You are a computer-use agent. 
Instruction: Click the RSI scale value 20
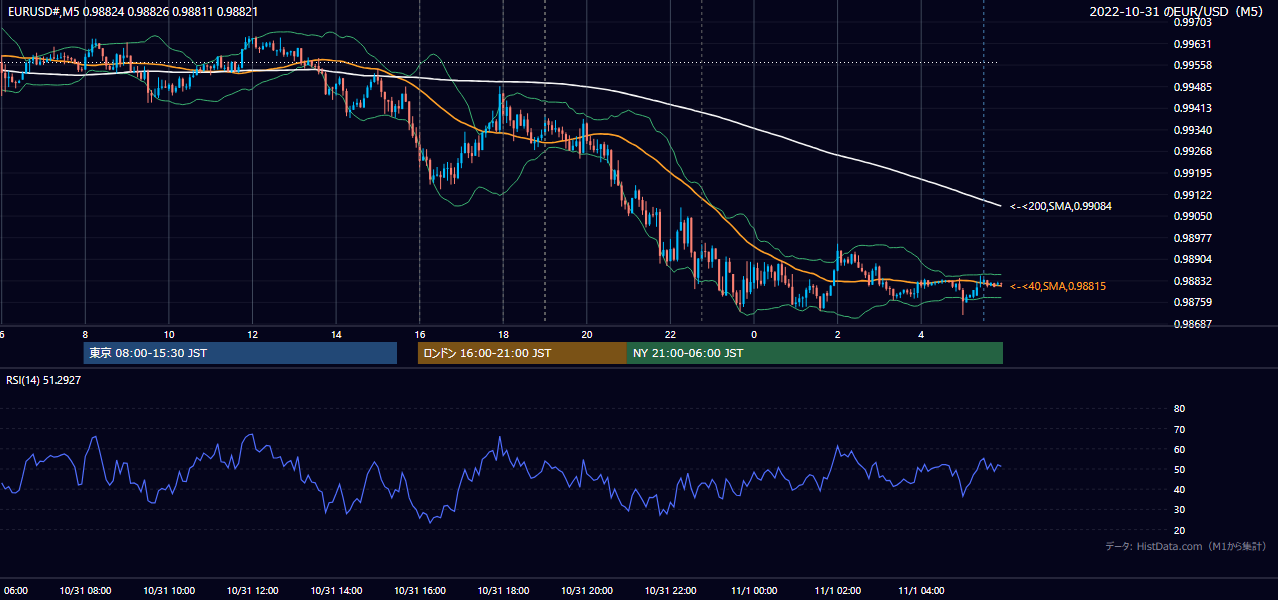click(x=1179, y=530)
